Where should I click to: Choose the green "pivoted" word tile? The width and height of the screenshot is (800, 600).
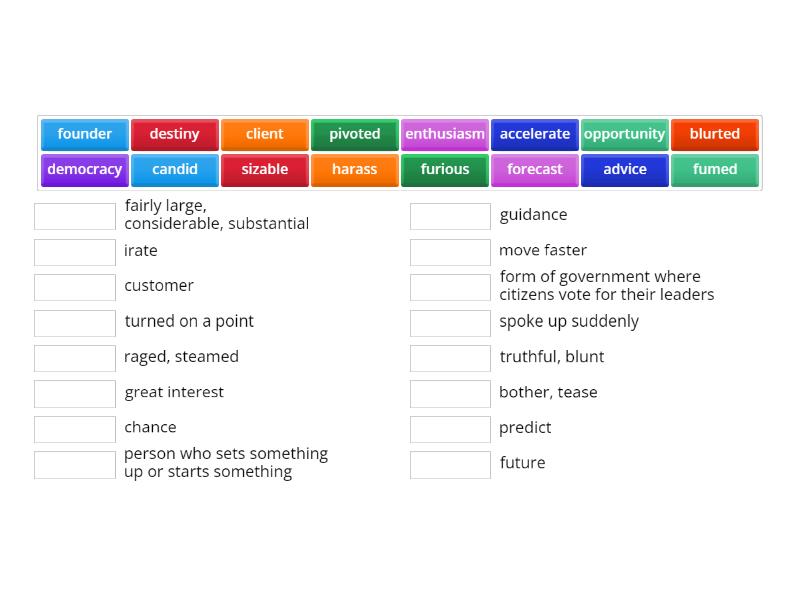[355, 134]
